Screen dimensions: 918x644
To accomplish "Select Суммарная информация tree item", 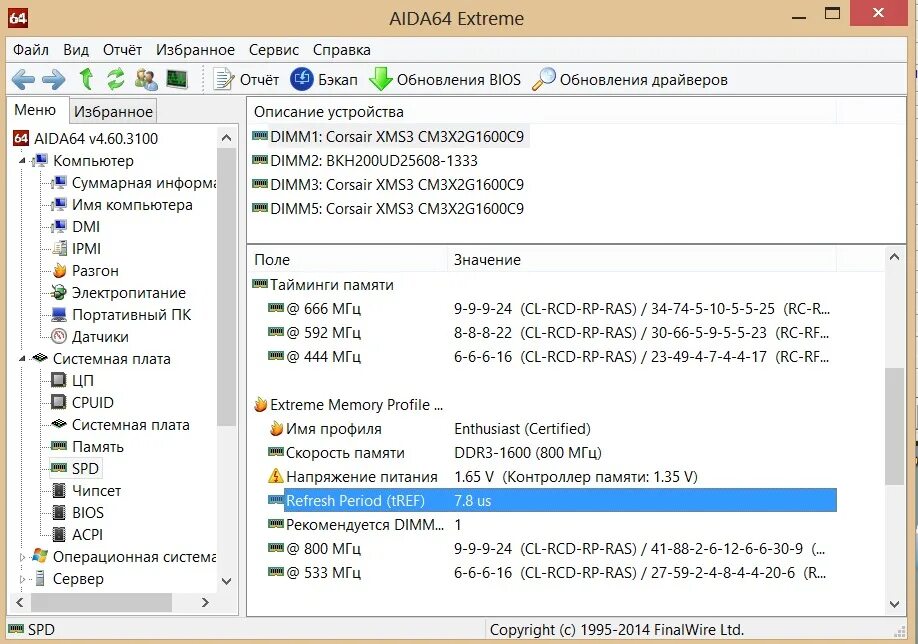I will pos(134,183).
